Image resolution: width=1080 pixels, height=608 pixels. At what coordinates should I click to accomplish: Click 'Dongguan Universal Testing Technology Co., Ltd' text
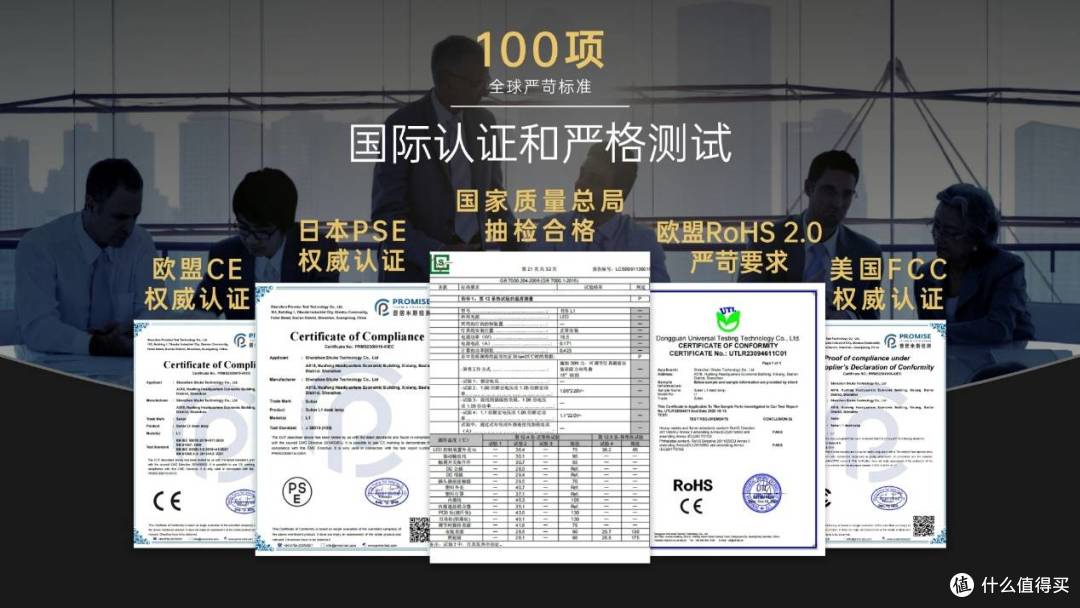click(727, 338)
